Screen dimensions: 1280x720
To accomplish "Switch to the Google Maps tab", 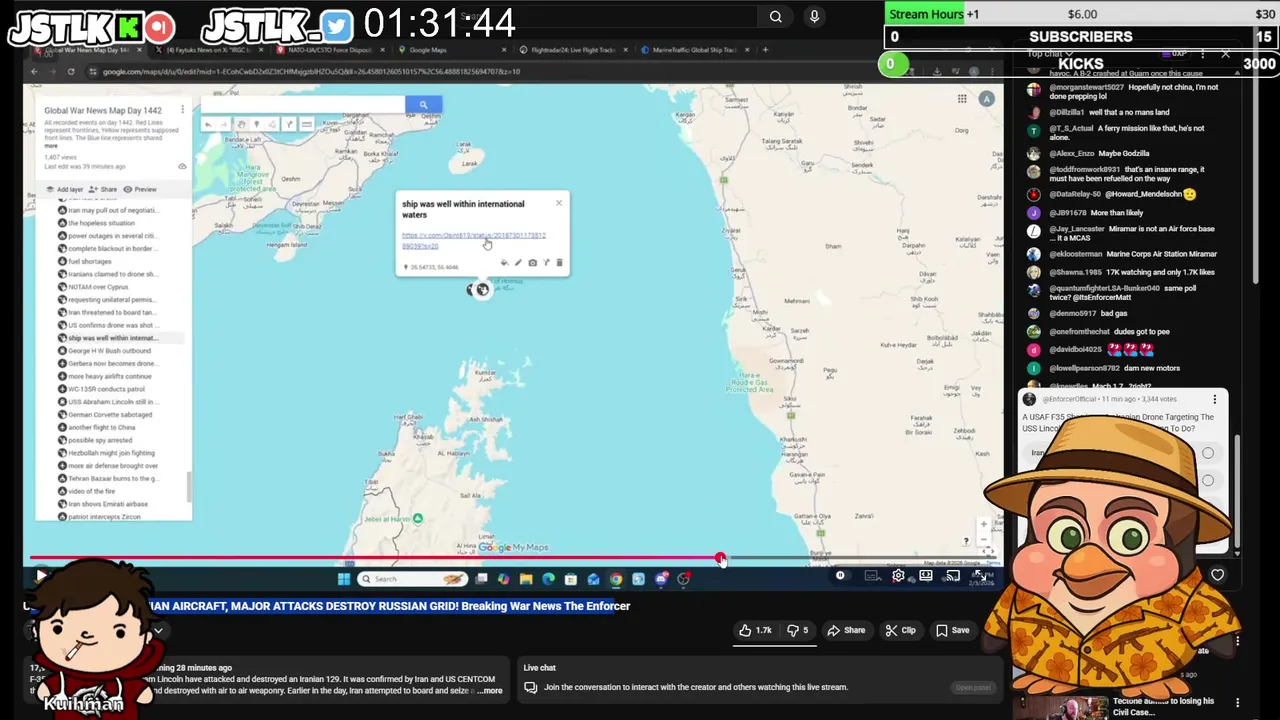I will coord(450,49).
